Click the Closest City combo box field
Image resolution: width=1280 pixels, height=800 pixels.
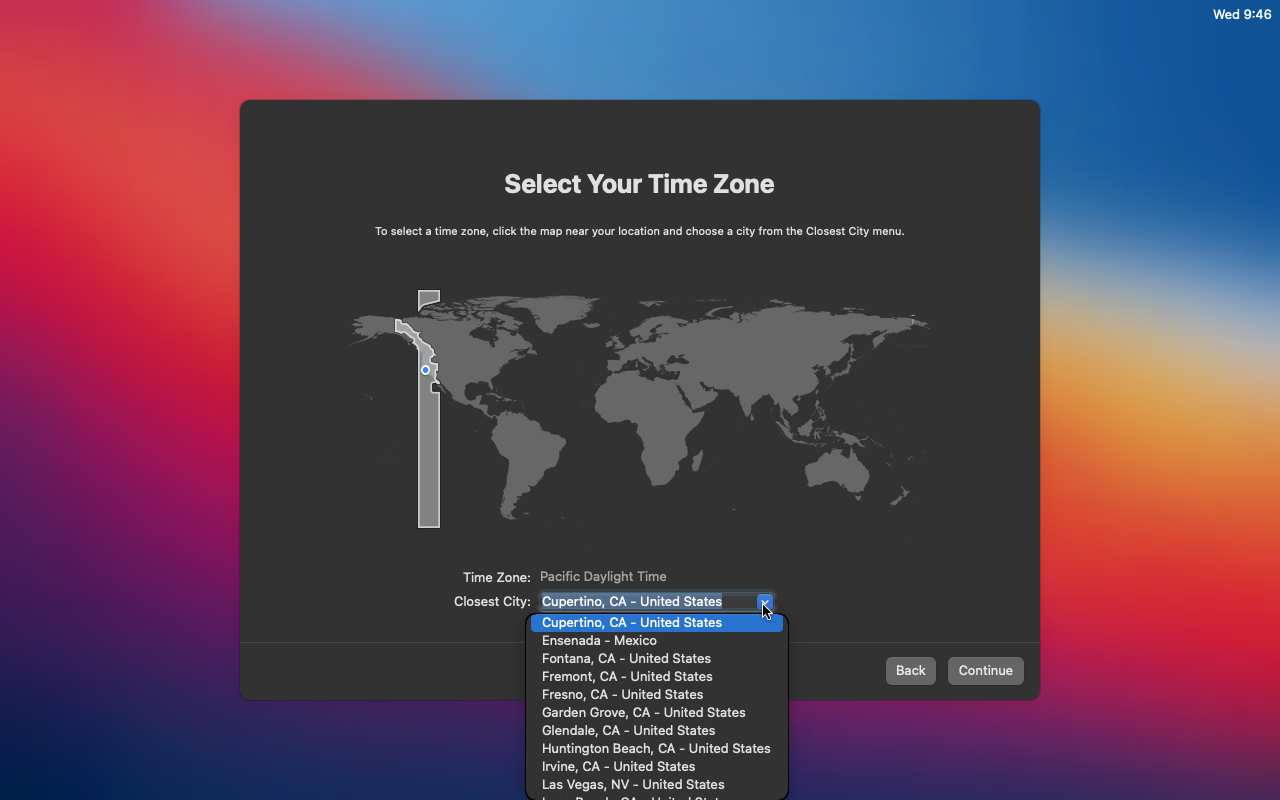point(640,602)
